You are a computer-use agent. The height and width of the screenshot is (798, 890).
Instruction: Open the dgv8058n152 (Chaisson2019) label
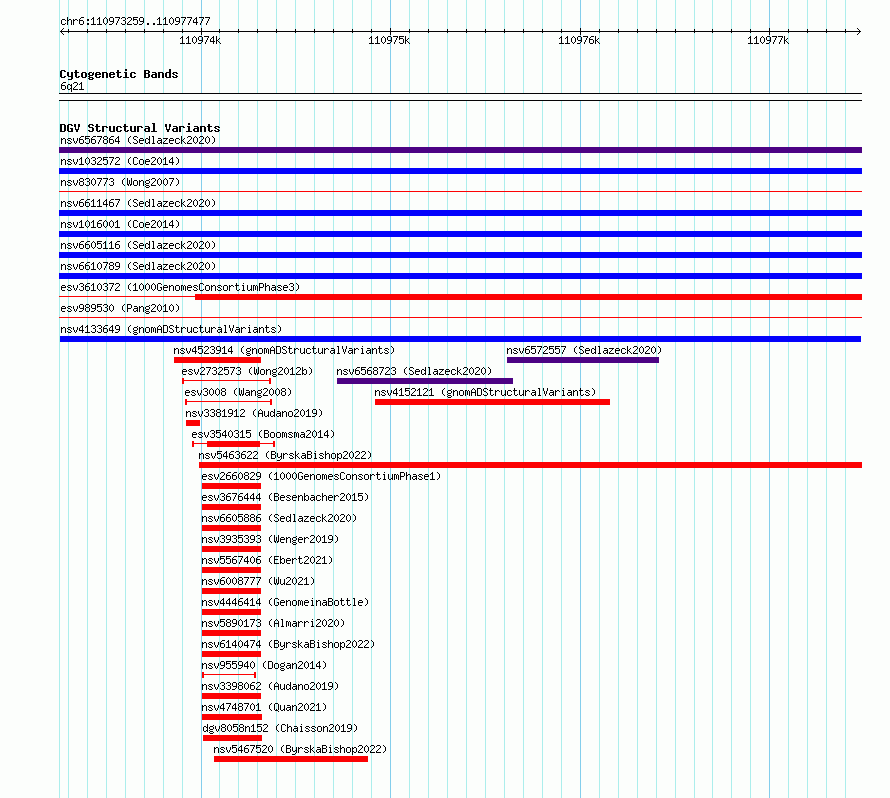tap(280, 728)
